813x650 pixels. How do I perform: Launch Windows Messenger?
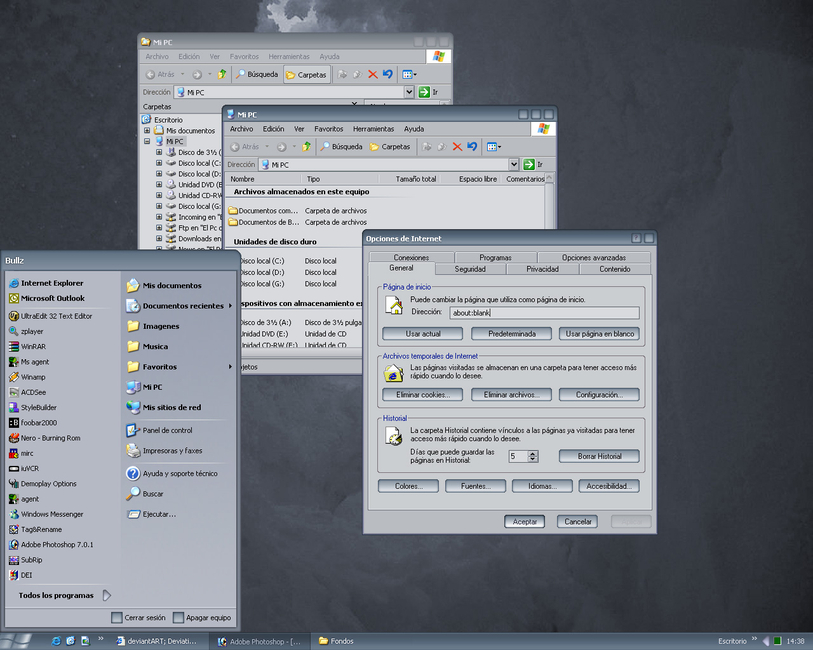point(46,514)
